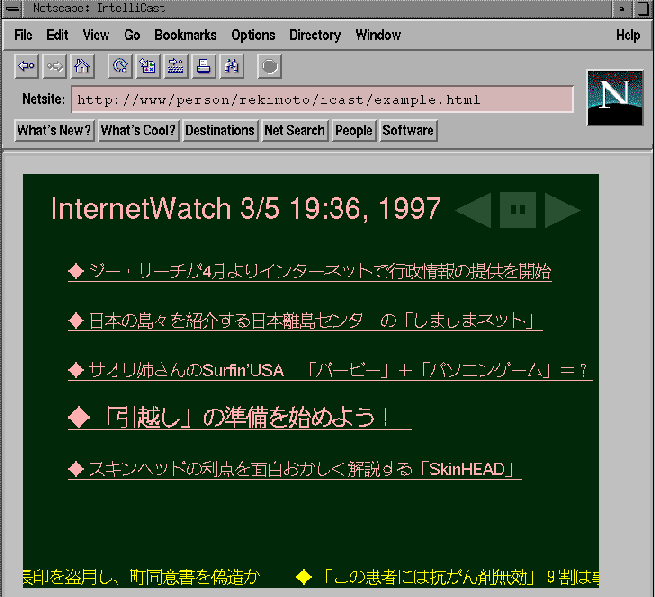655x597 pixels.
Task: Open the Bookmarks menu
Action: click(x=185, y=35)
